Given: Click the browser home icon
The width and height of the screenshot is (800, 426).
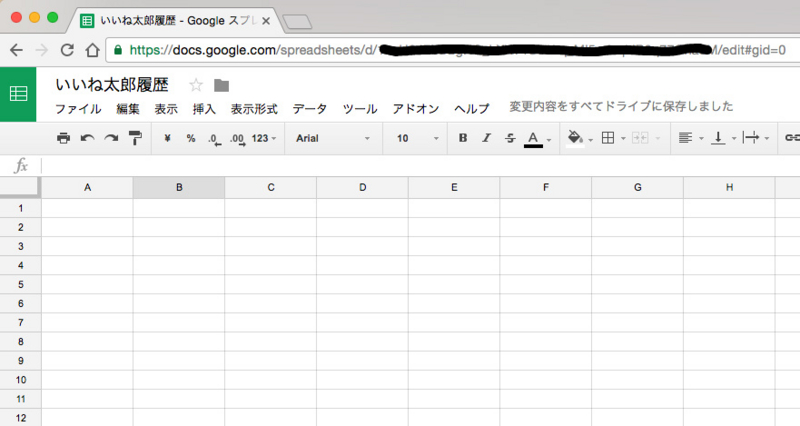Looking at the screenshot, I should [x=92, y=50].
